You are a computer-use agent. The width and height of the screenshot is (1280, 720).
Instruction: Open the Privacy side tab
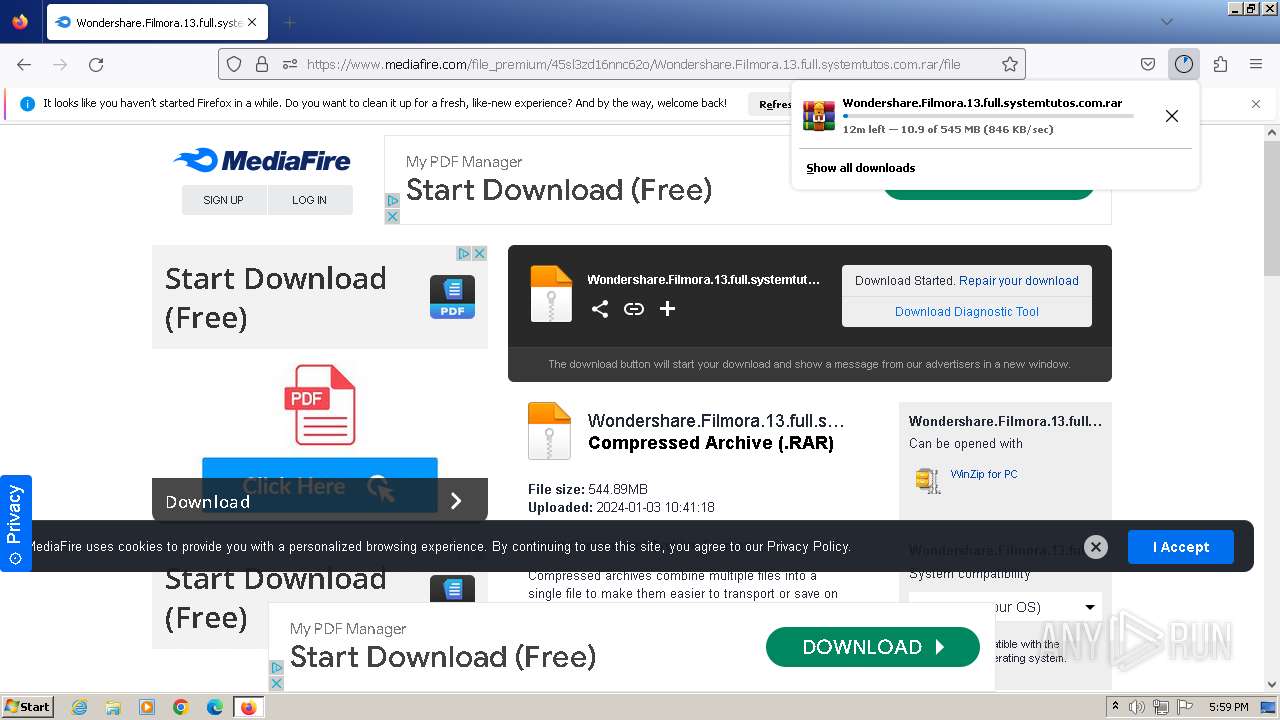[16, 523]
